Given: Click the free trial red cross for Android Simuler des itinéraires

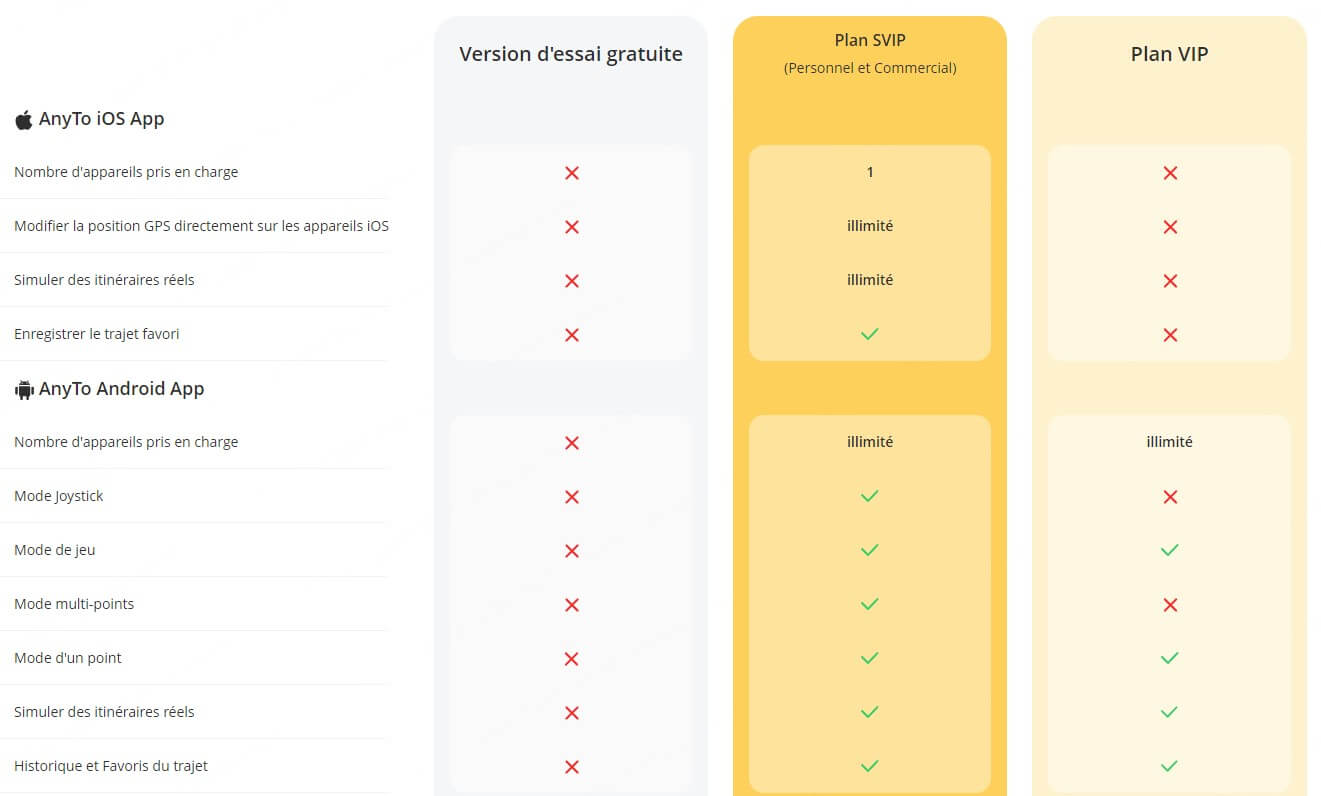Looking at the screenshot, I should tap(572, 713).
